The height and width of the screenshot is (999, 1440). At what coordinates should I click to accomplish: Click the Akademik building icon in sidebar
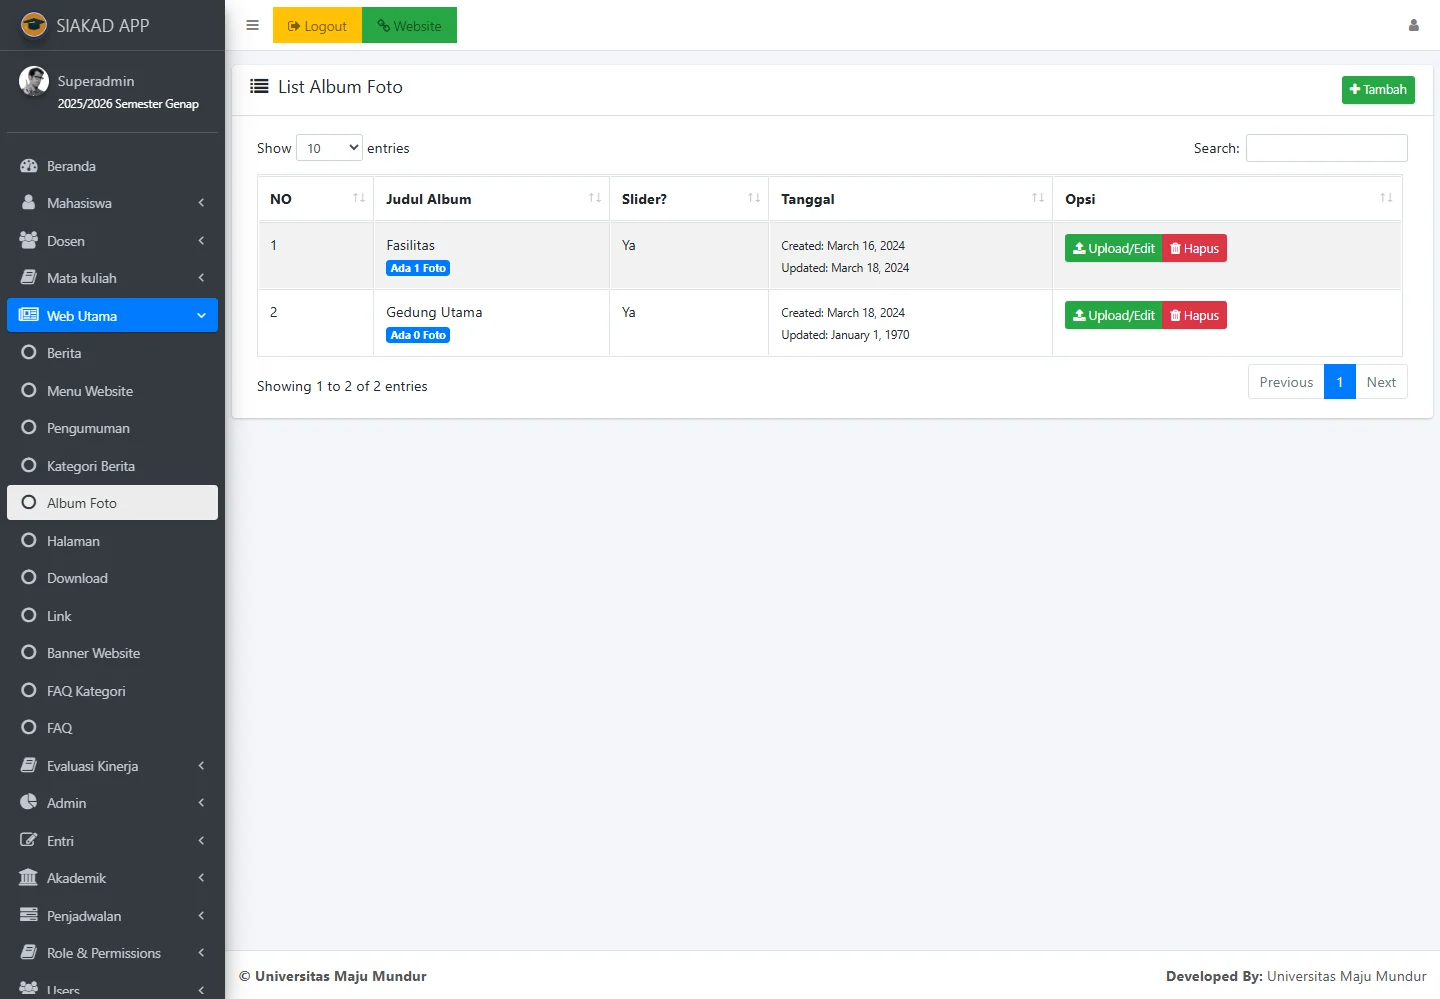(x=29, y=878)
